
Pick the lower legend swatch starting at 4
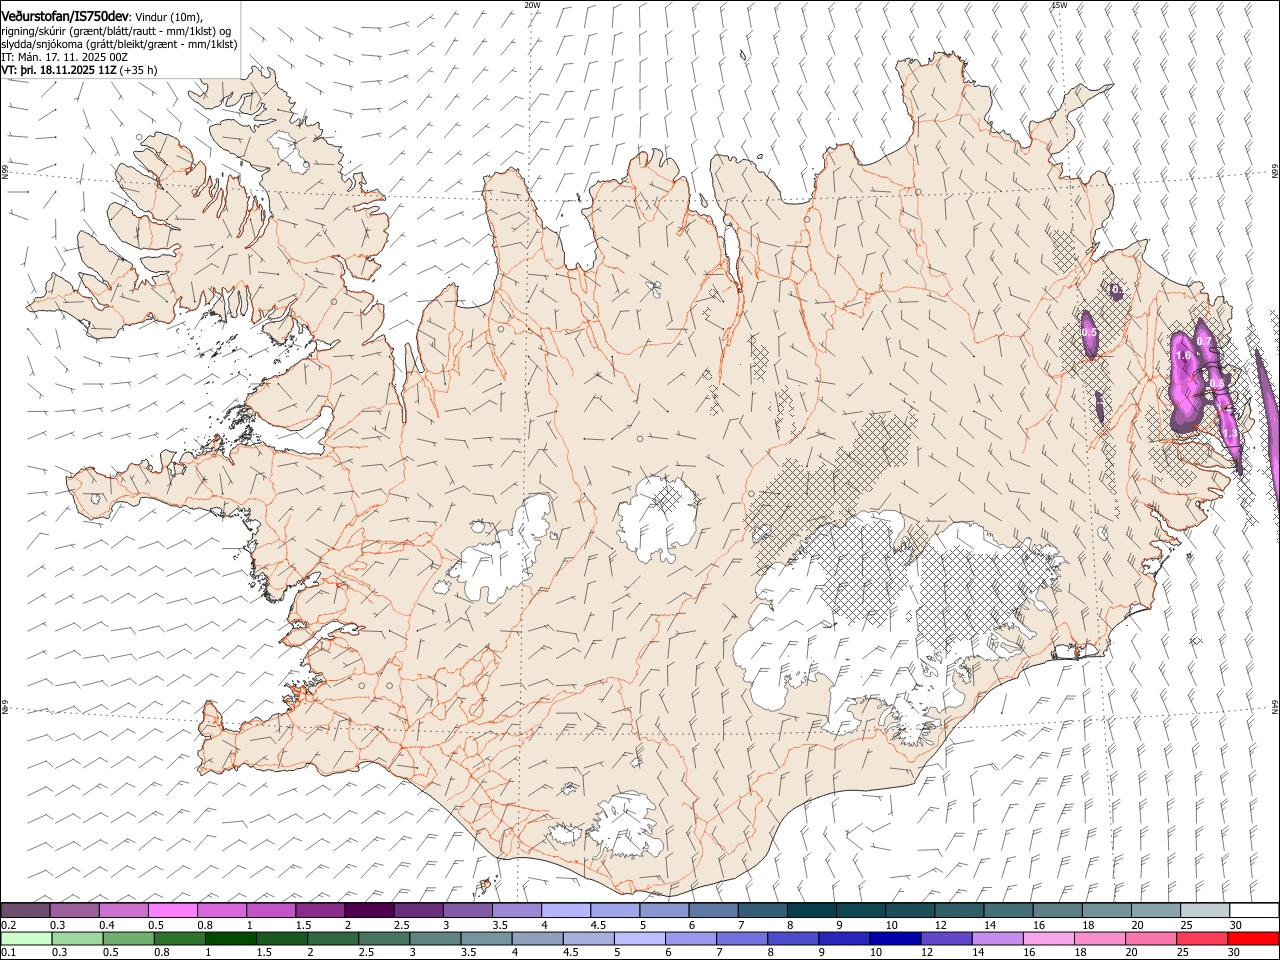(x=538, y=939)
